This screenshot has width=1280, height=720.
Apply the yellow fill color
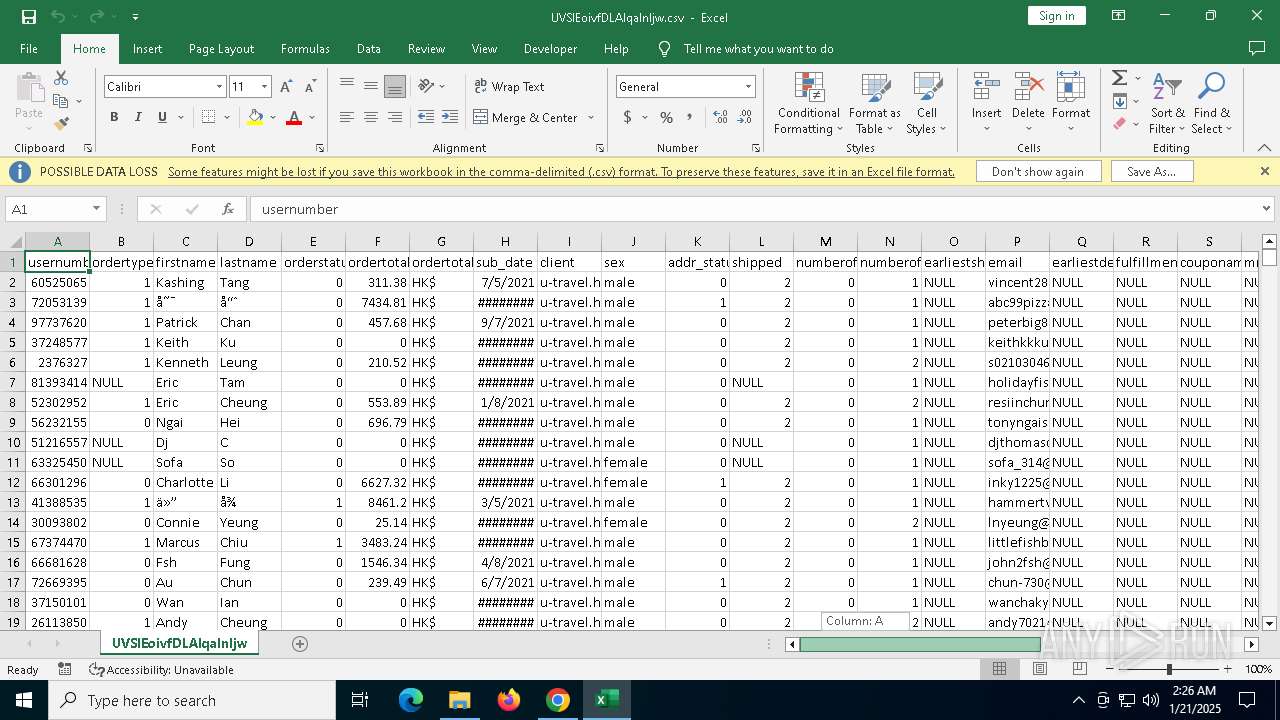pos(255,117)
